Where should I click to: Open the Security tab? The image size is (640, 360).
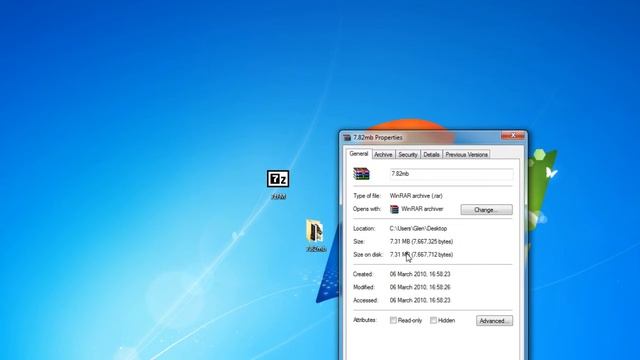[x=408, y=155]
